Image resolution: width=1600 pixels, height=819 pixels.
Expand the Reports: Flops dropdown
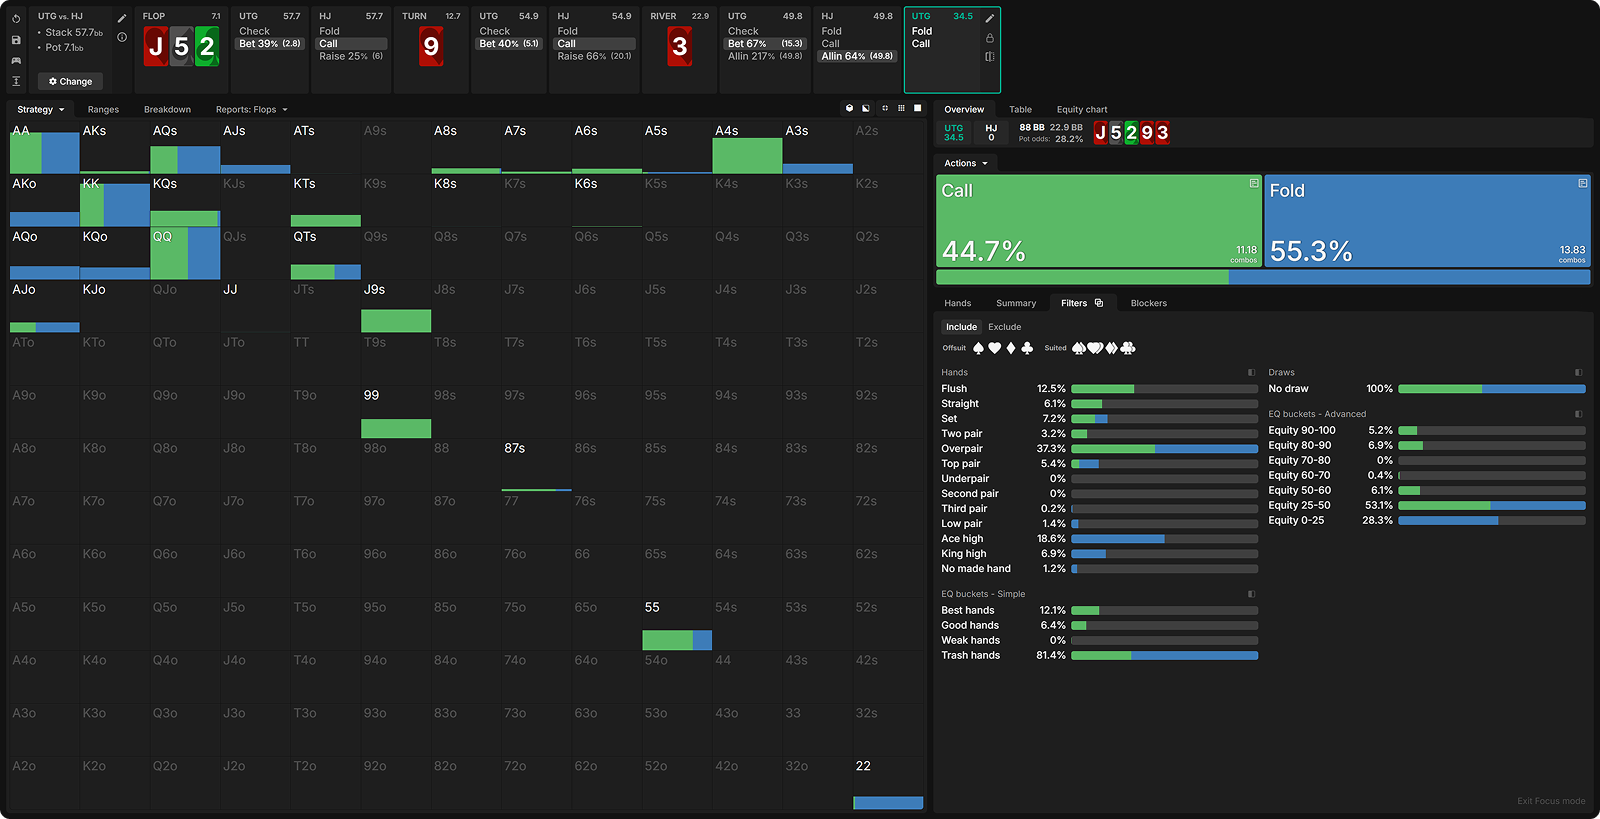click(x=251, y=110)
